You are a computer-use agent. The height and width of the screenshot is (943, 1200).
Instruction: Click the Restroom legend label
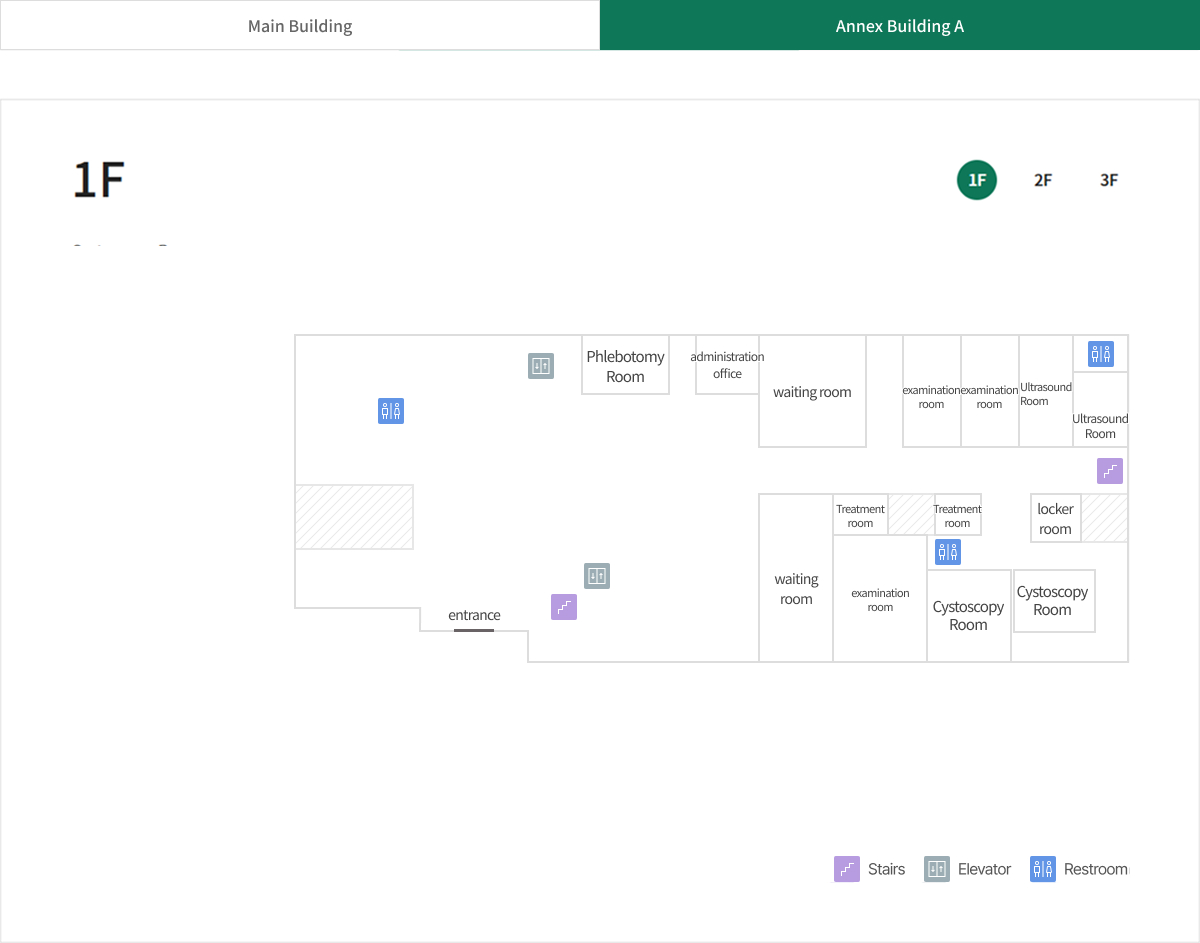(1096, 869)
